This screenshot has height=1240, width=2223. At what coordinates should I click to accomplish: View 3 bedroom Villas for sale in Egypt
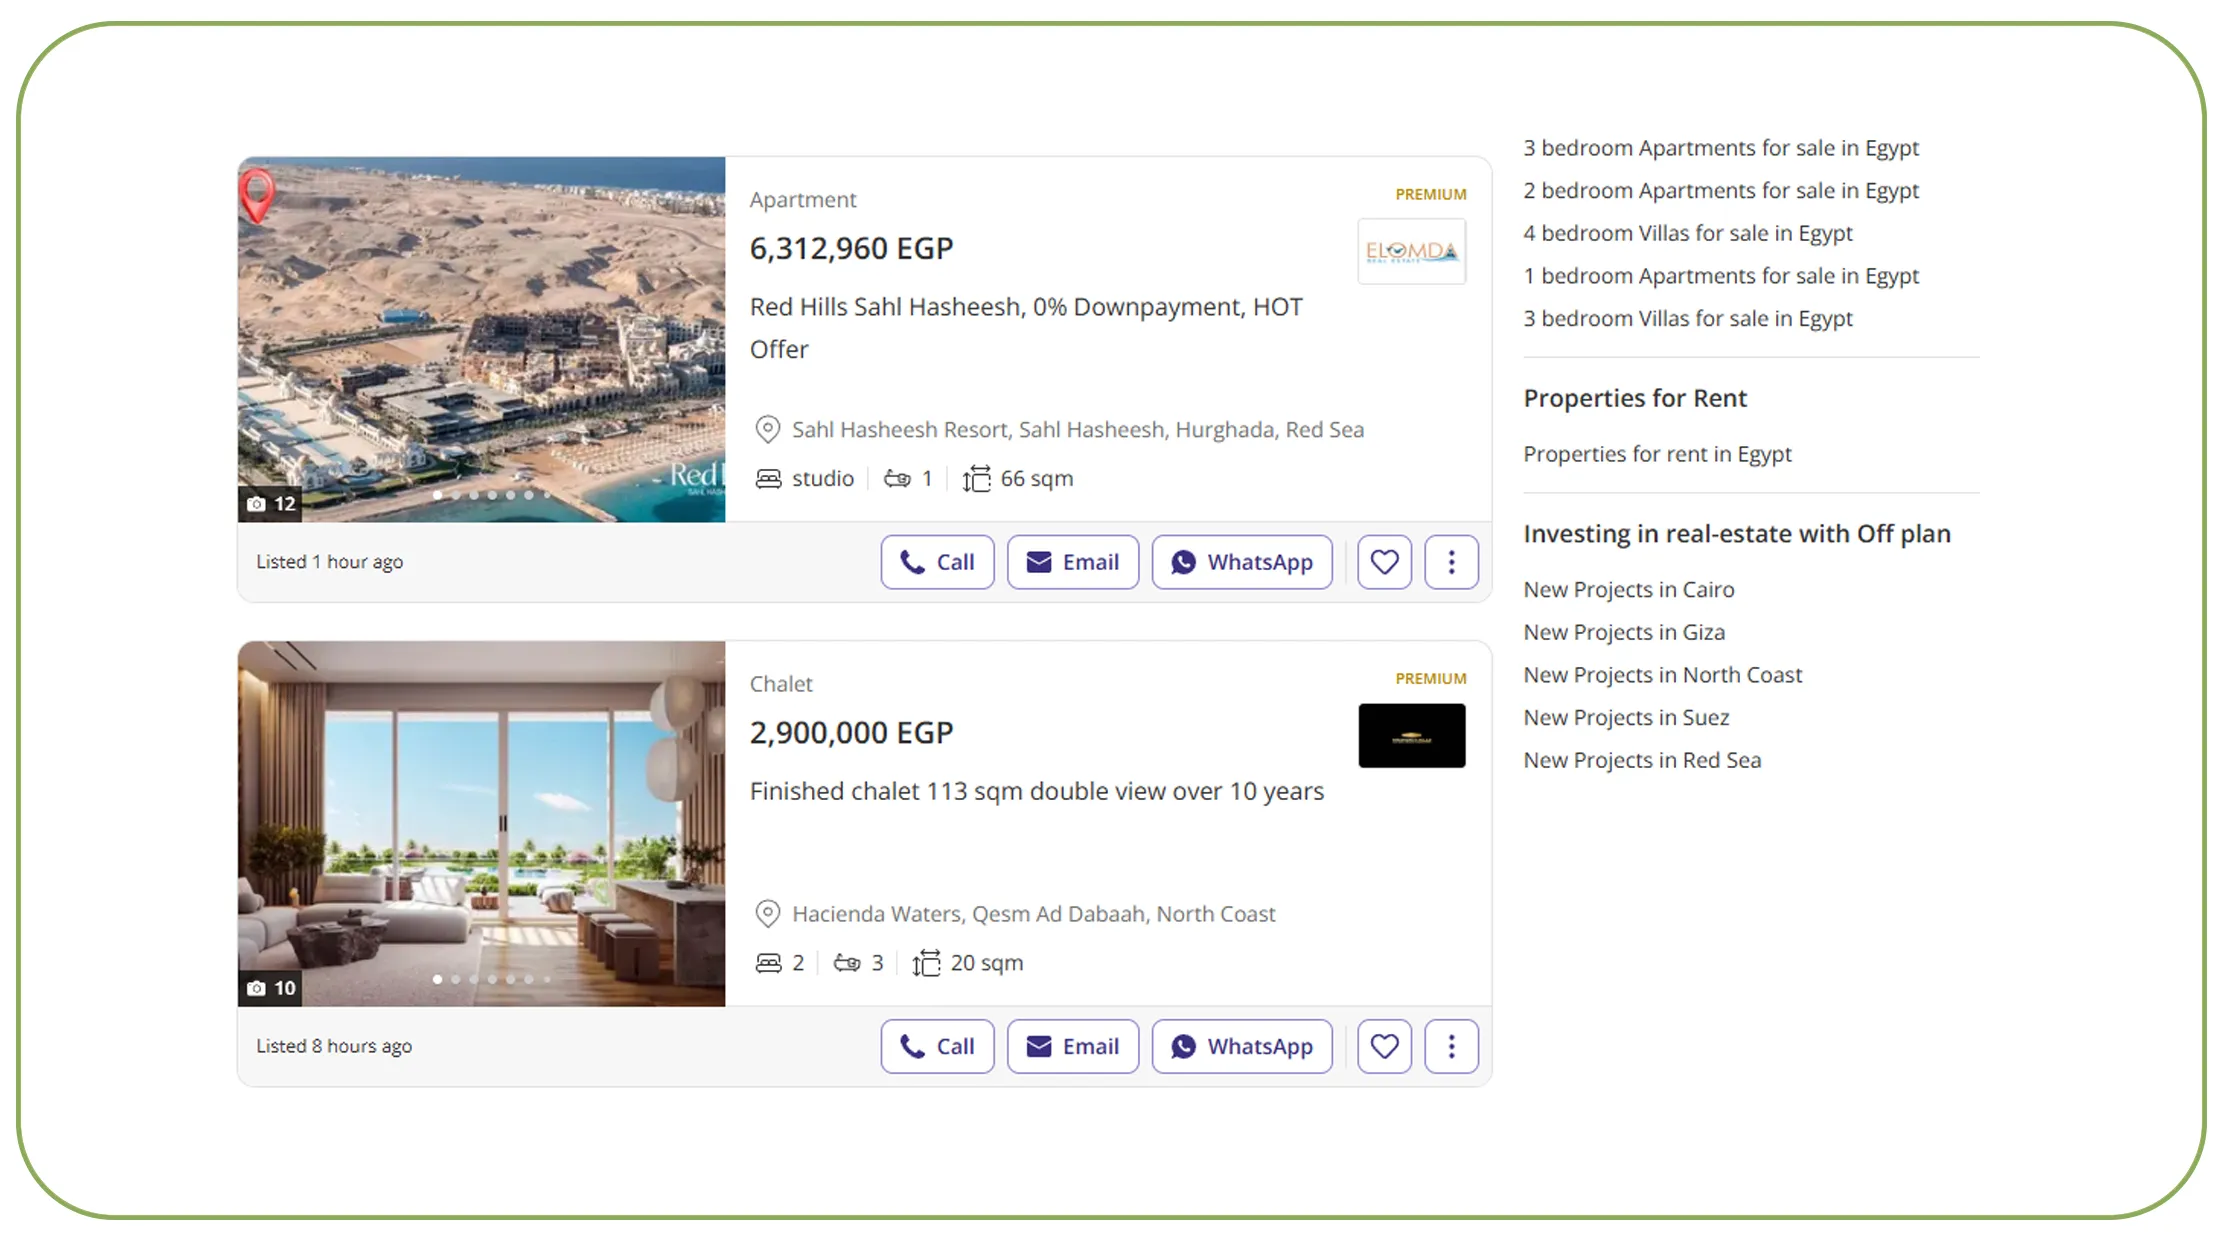click(x=1687, y=318)
